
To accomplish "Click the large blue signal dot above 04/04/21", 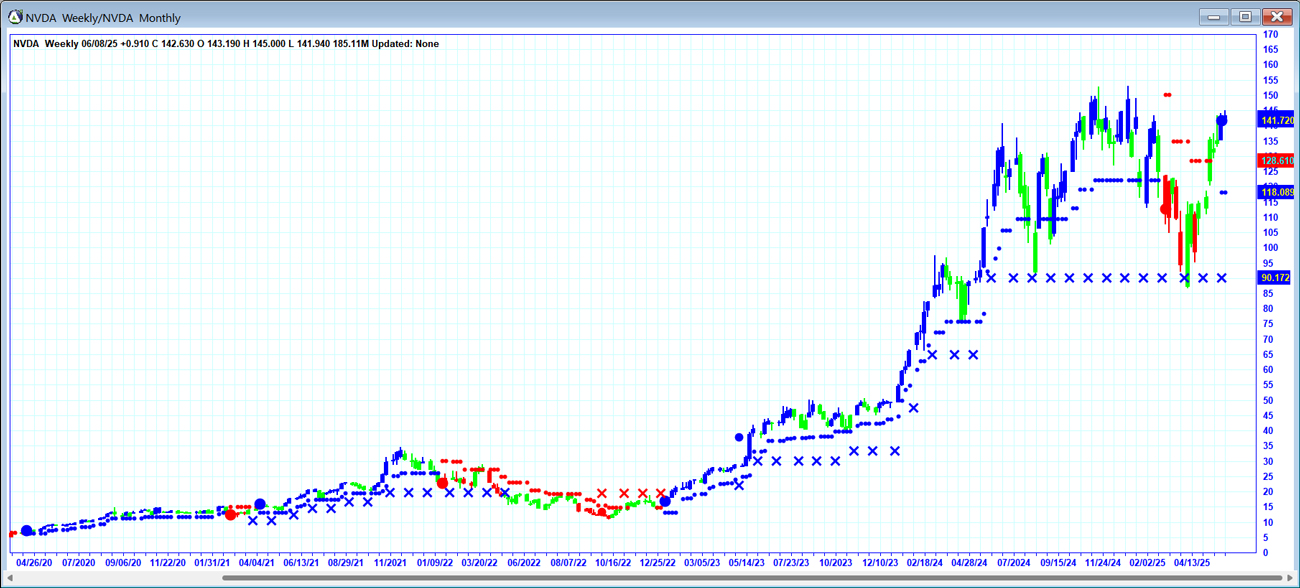I will pos(260,505).
